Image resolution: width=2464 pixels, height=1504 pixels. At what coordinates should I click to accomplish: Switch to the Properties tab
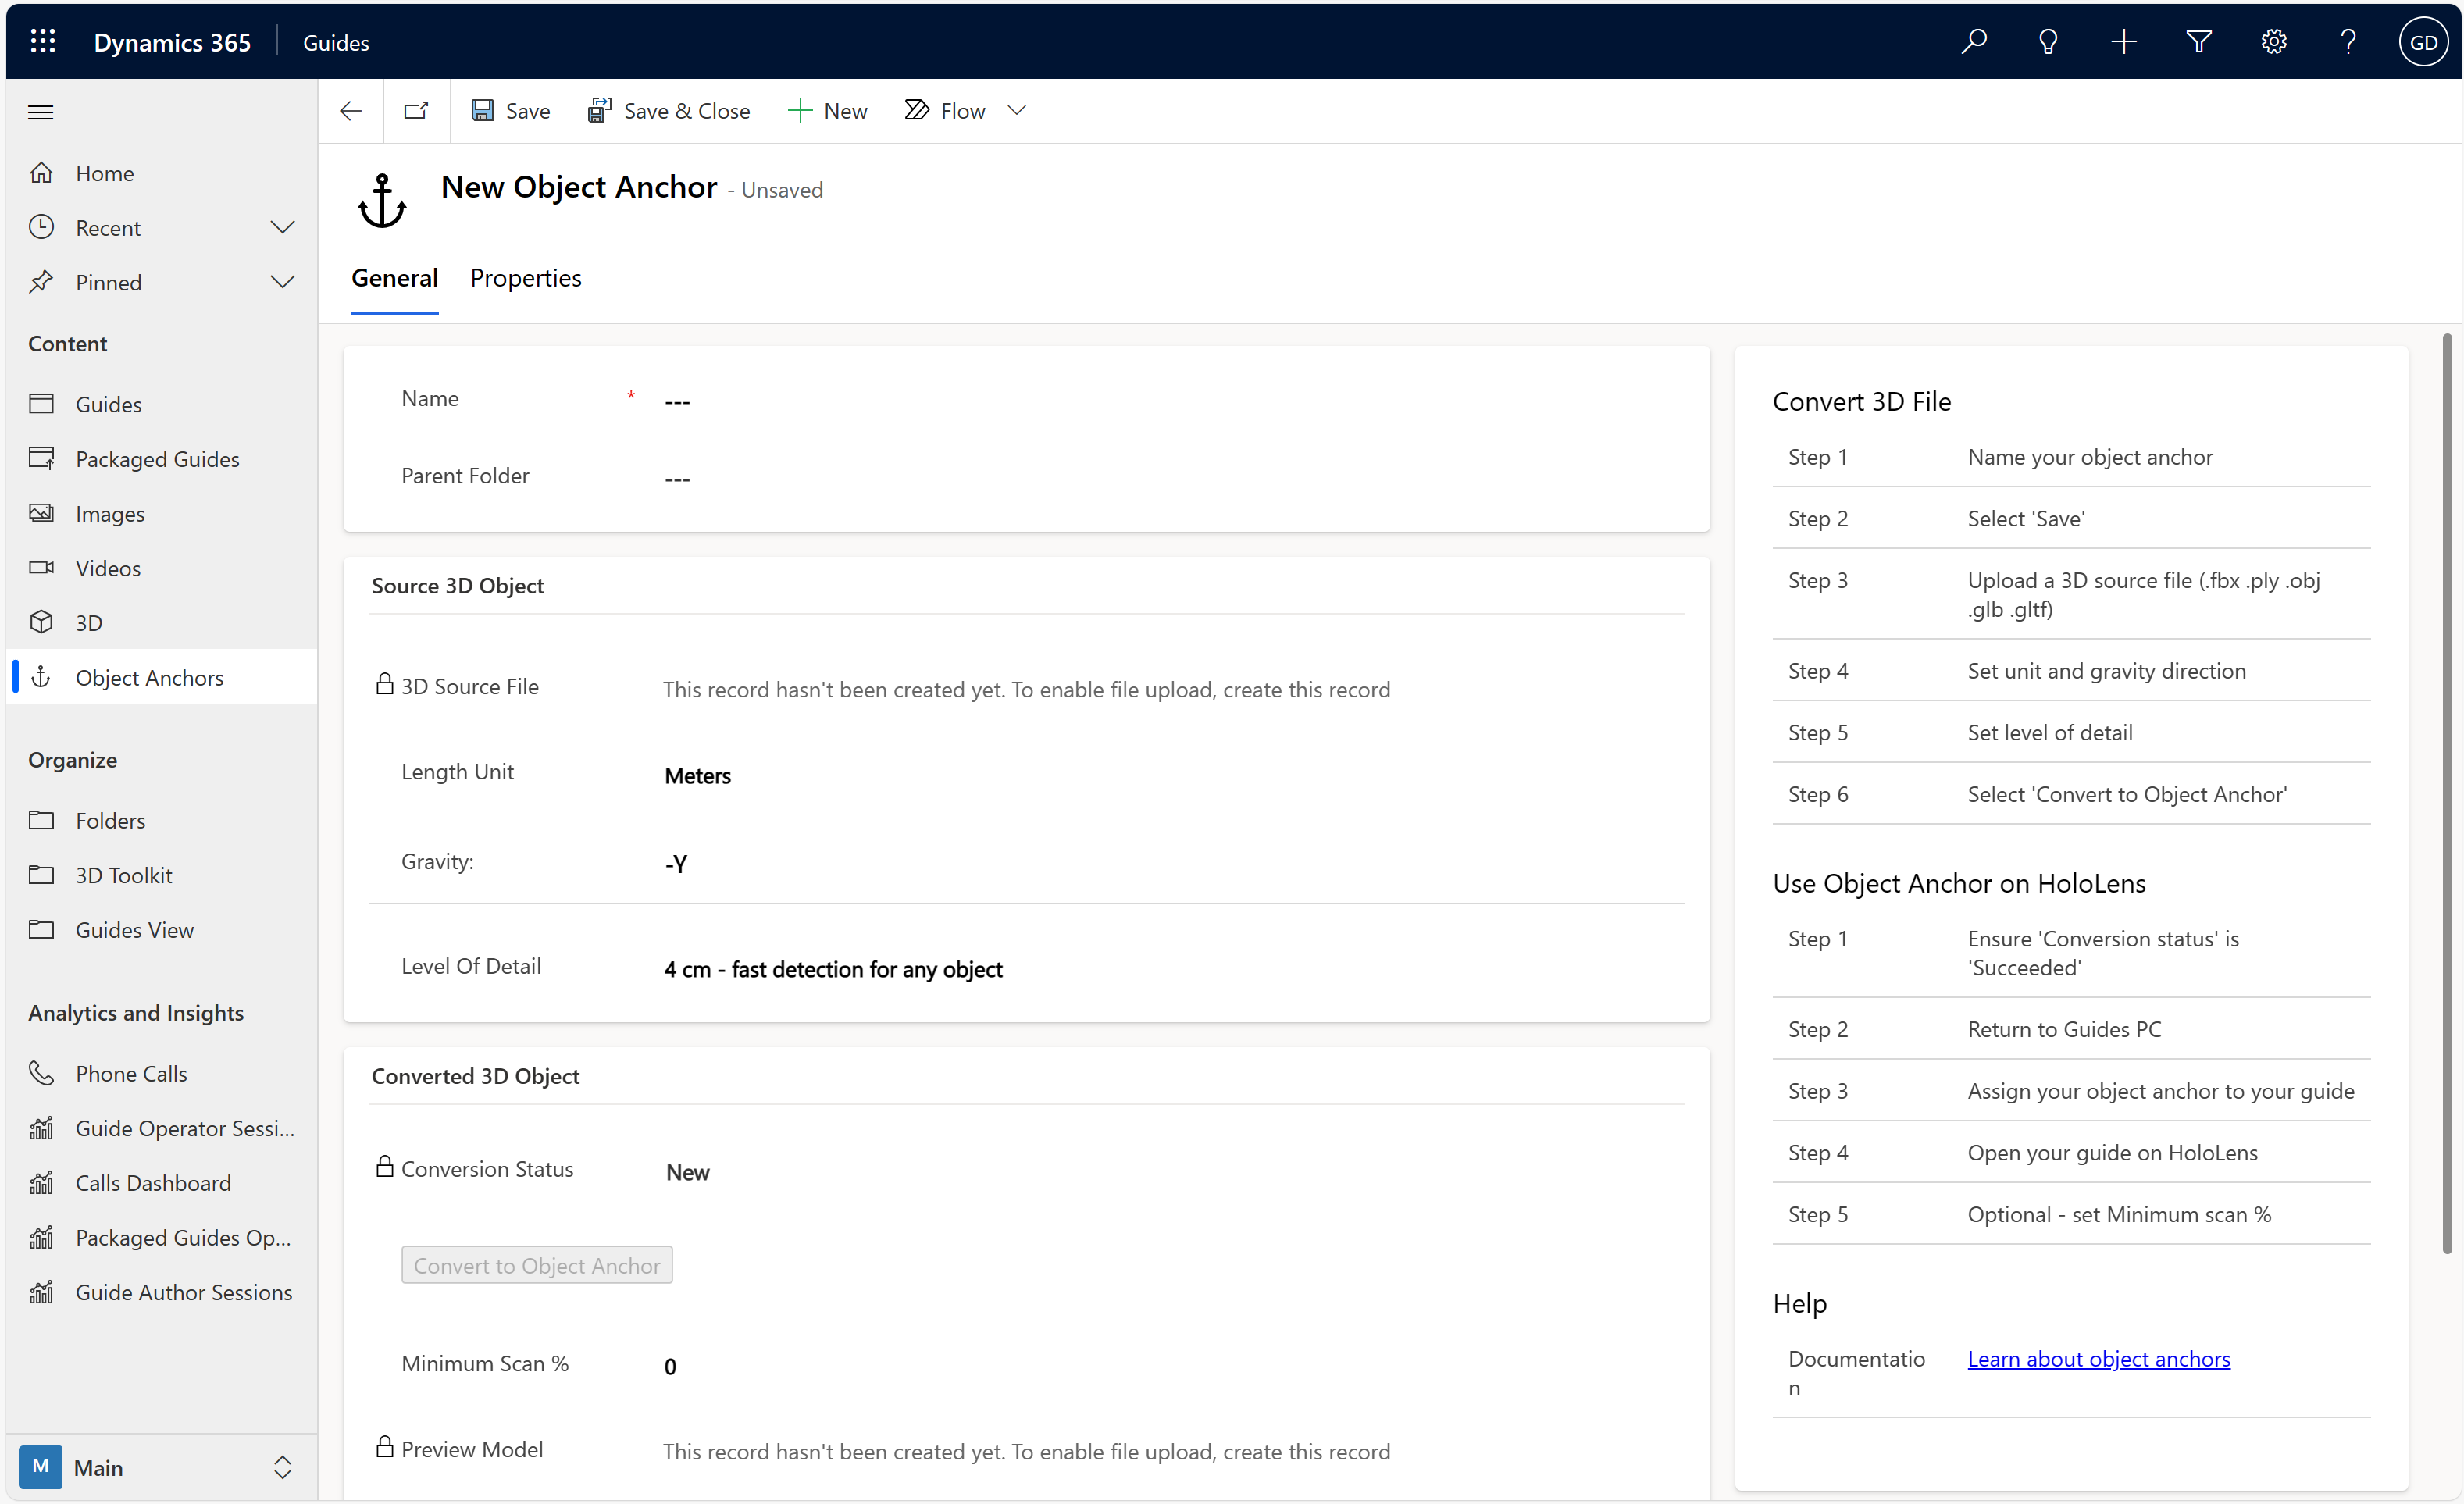[528, 276]
